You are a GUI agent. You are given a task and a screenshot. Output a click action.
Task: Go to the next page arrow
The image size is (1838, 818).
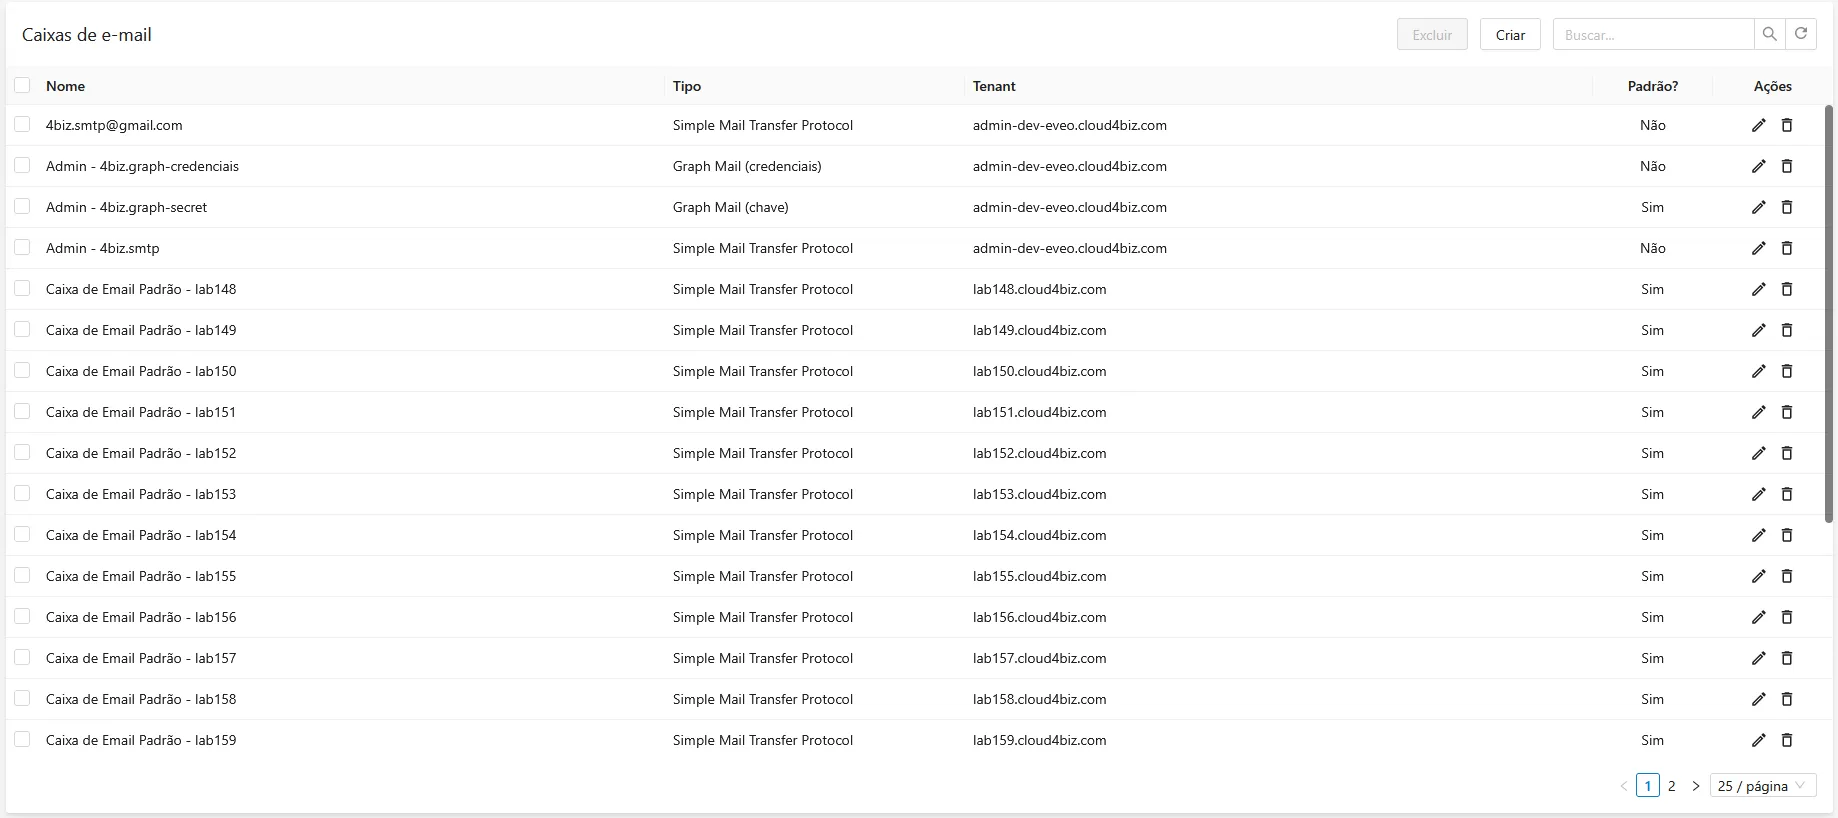[x=1695, y=786]
